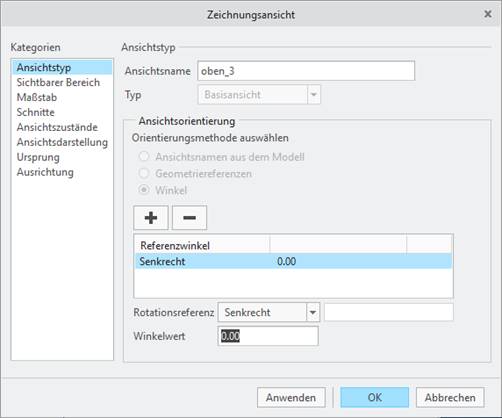Open the Sichtbarer Bereich category

58,82
